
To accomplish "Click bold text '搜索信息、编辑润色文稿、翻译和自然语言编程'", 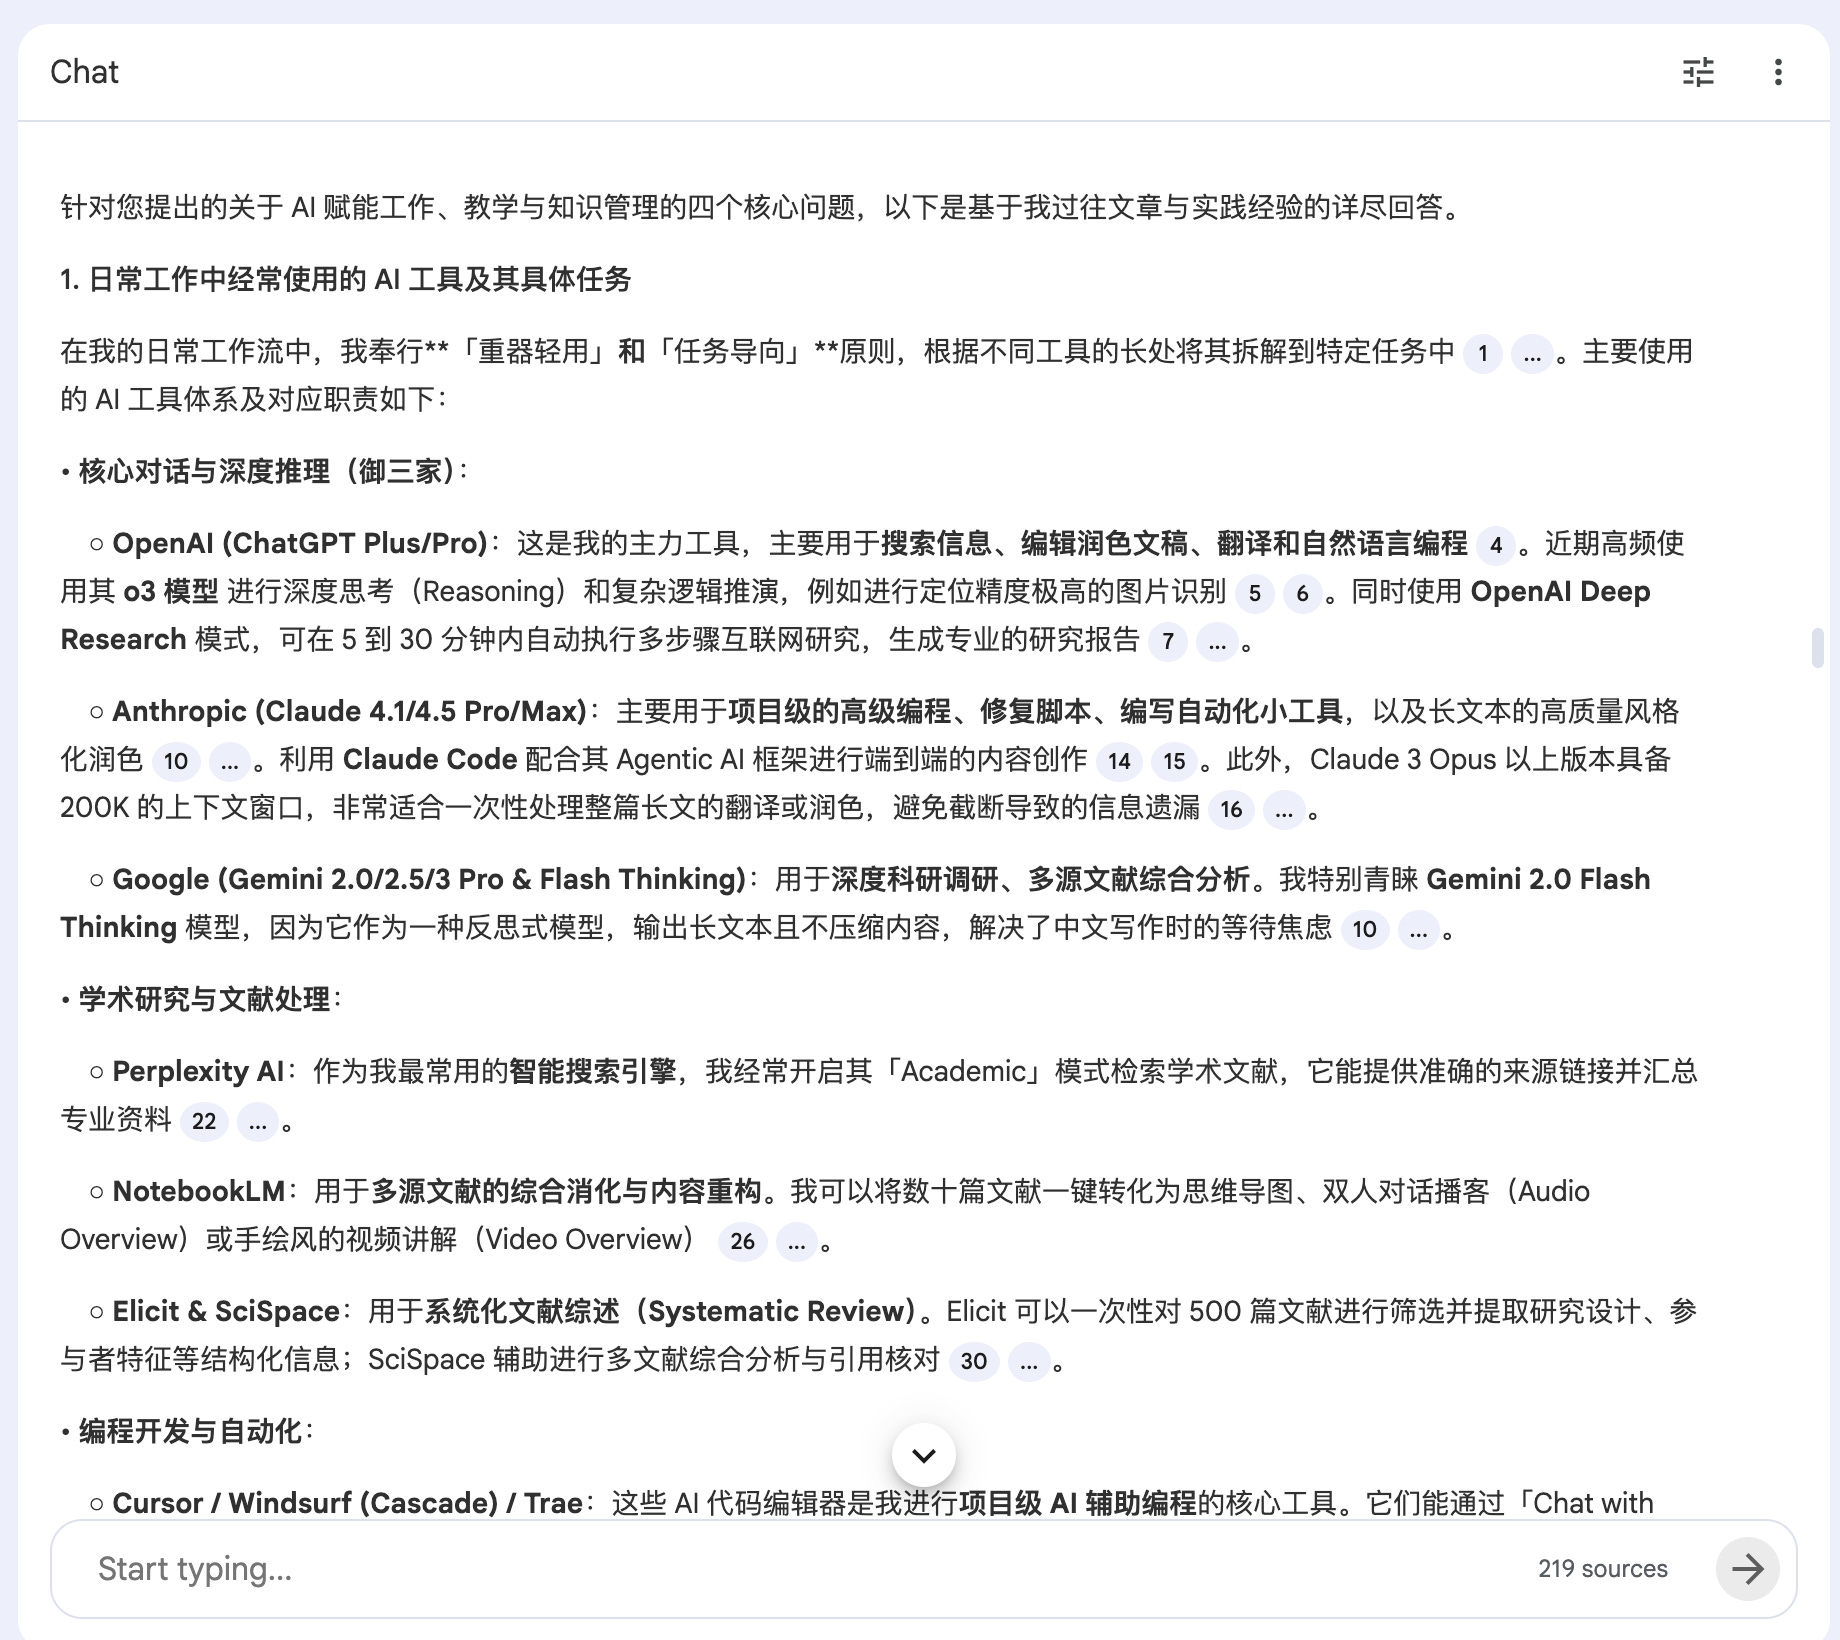I will tap(1174, 543).
